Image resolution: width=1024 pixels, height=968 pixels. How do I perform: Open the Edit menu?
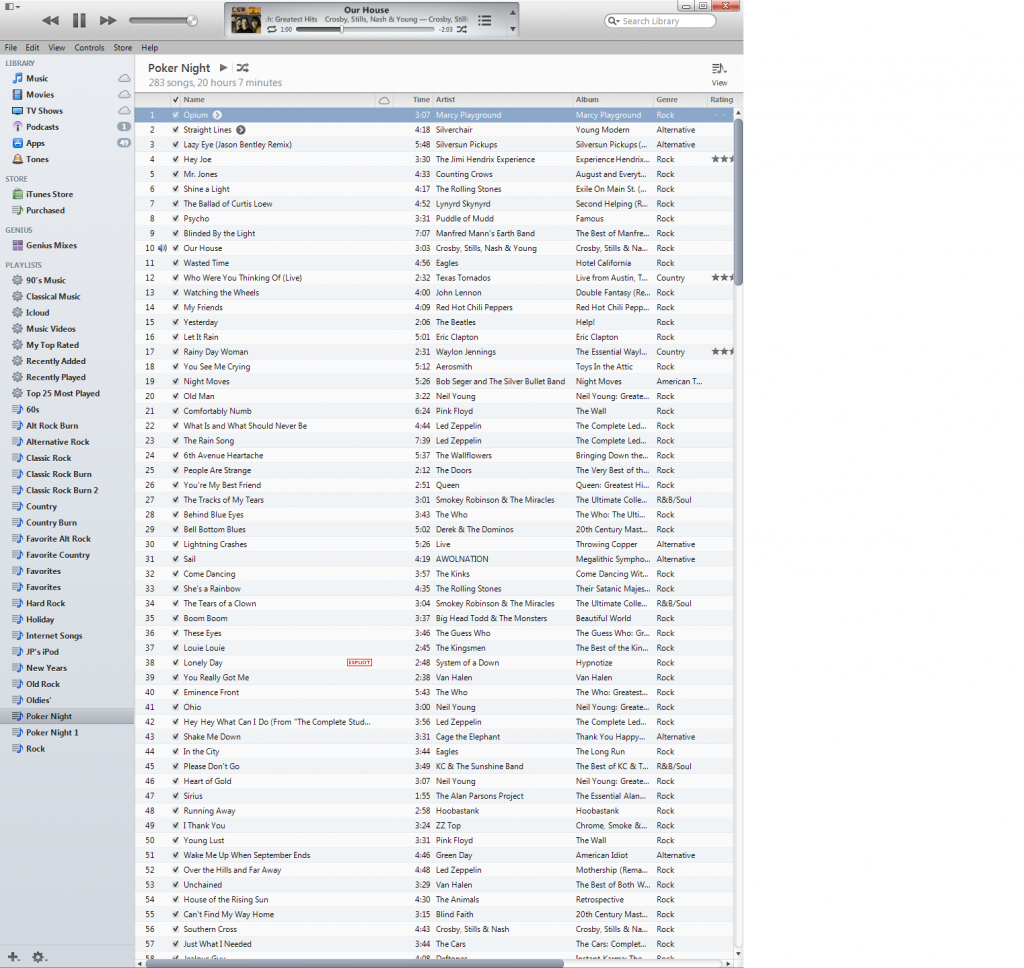(x=32, y=48)
